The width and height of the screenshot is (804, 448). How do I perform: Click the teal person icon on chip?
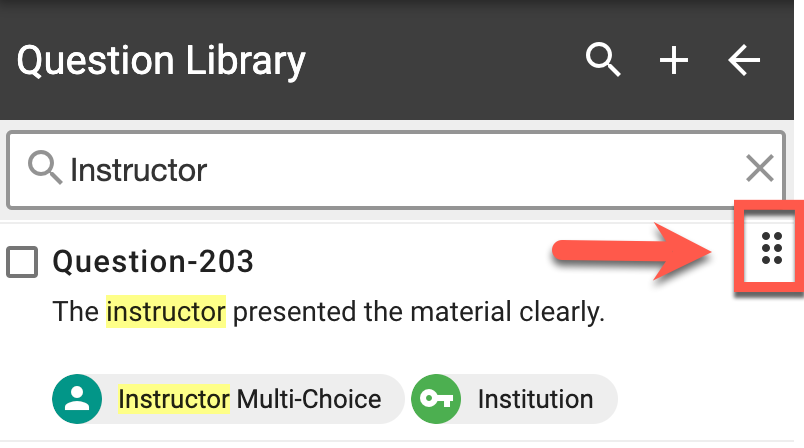[x=77, y=399]
